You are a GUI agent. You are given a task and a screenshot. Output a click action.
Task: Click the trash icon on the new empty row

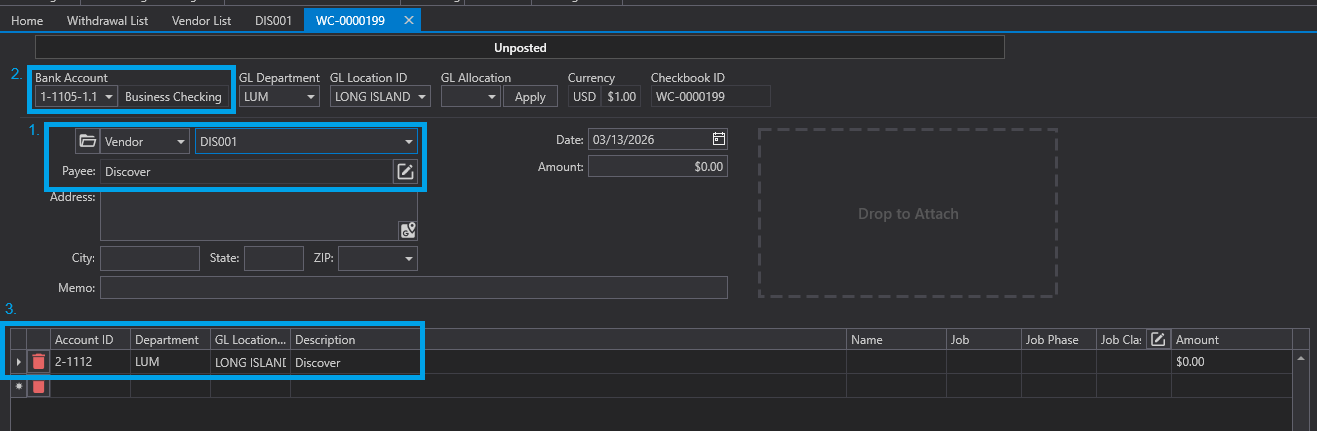coord(38,386)
